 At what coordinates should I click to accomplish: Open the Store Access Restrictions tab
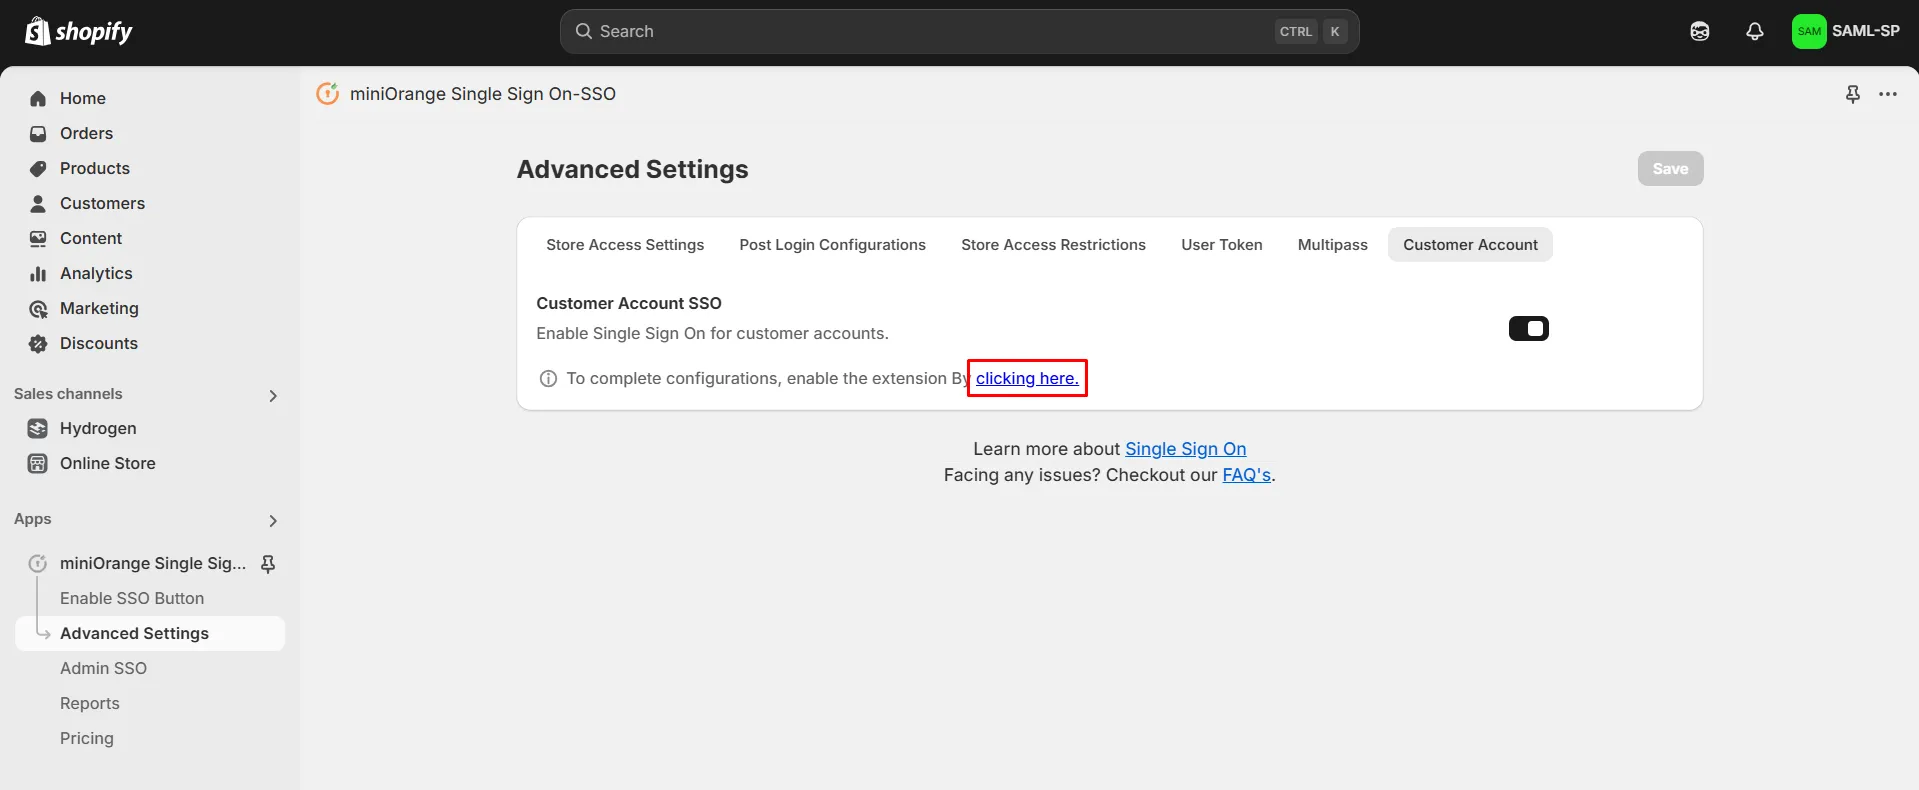[x=1053, y=245]
